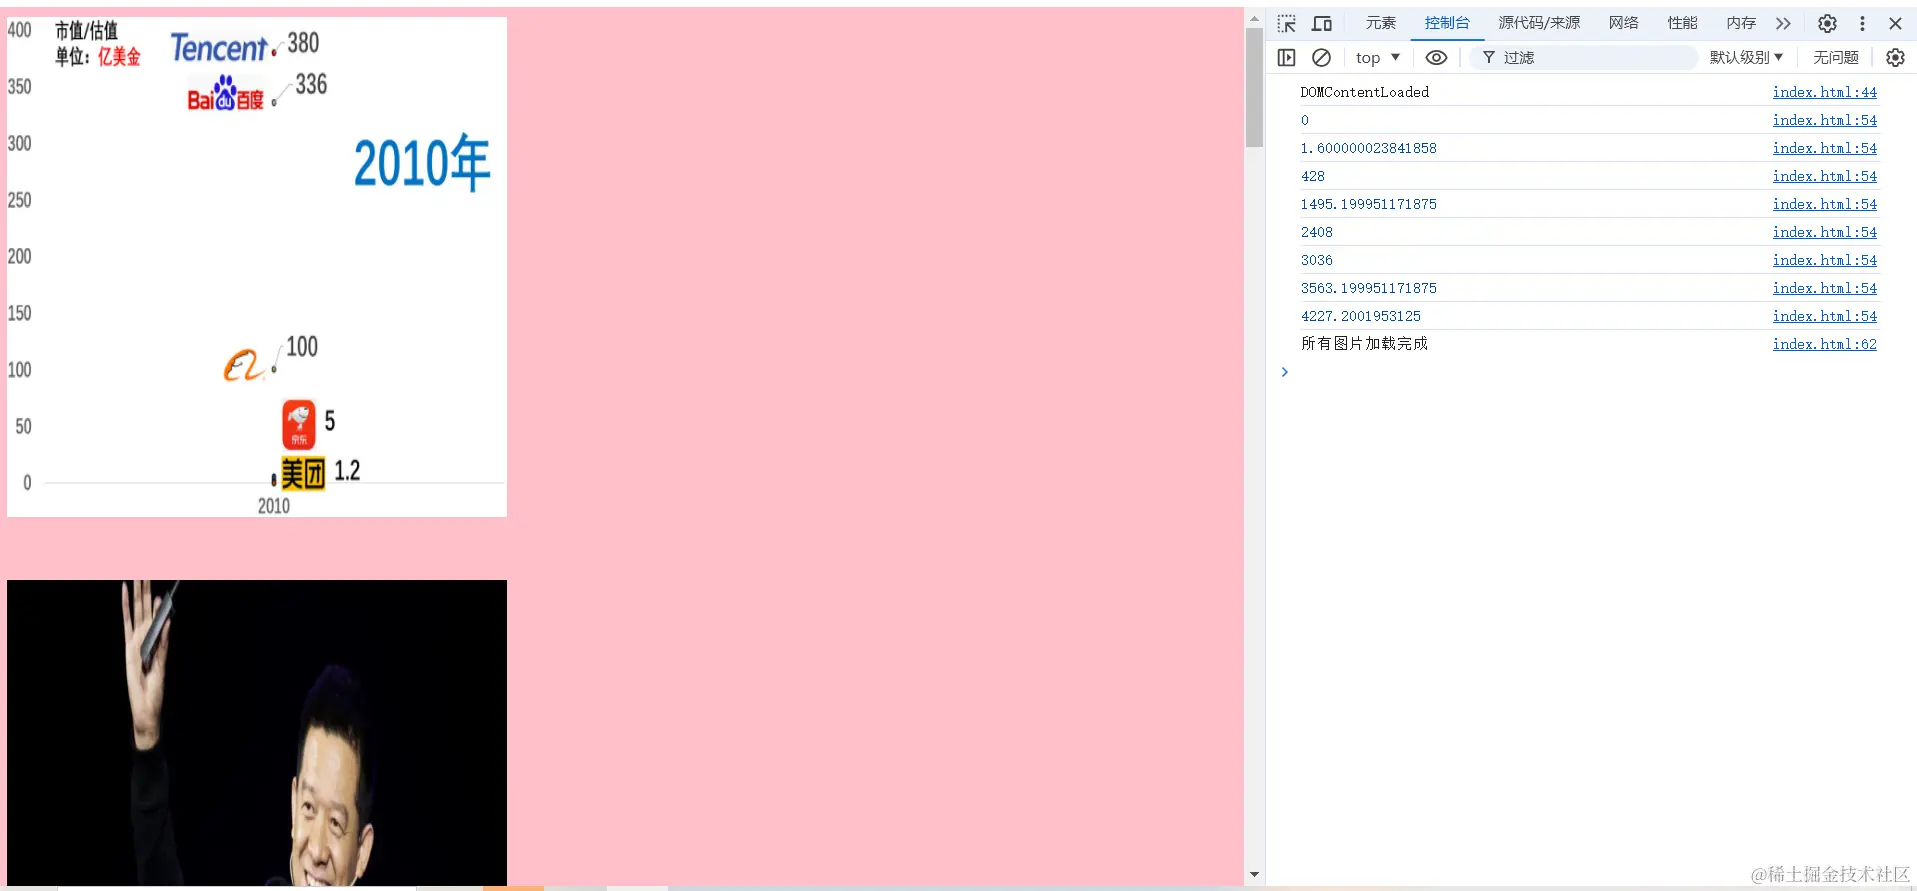
Task: Open console settings gear next to 无问题
Action: [1895, 58]
